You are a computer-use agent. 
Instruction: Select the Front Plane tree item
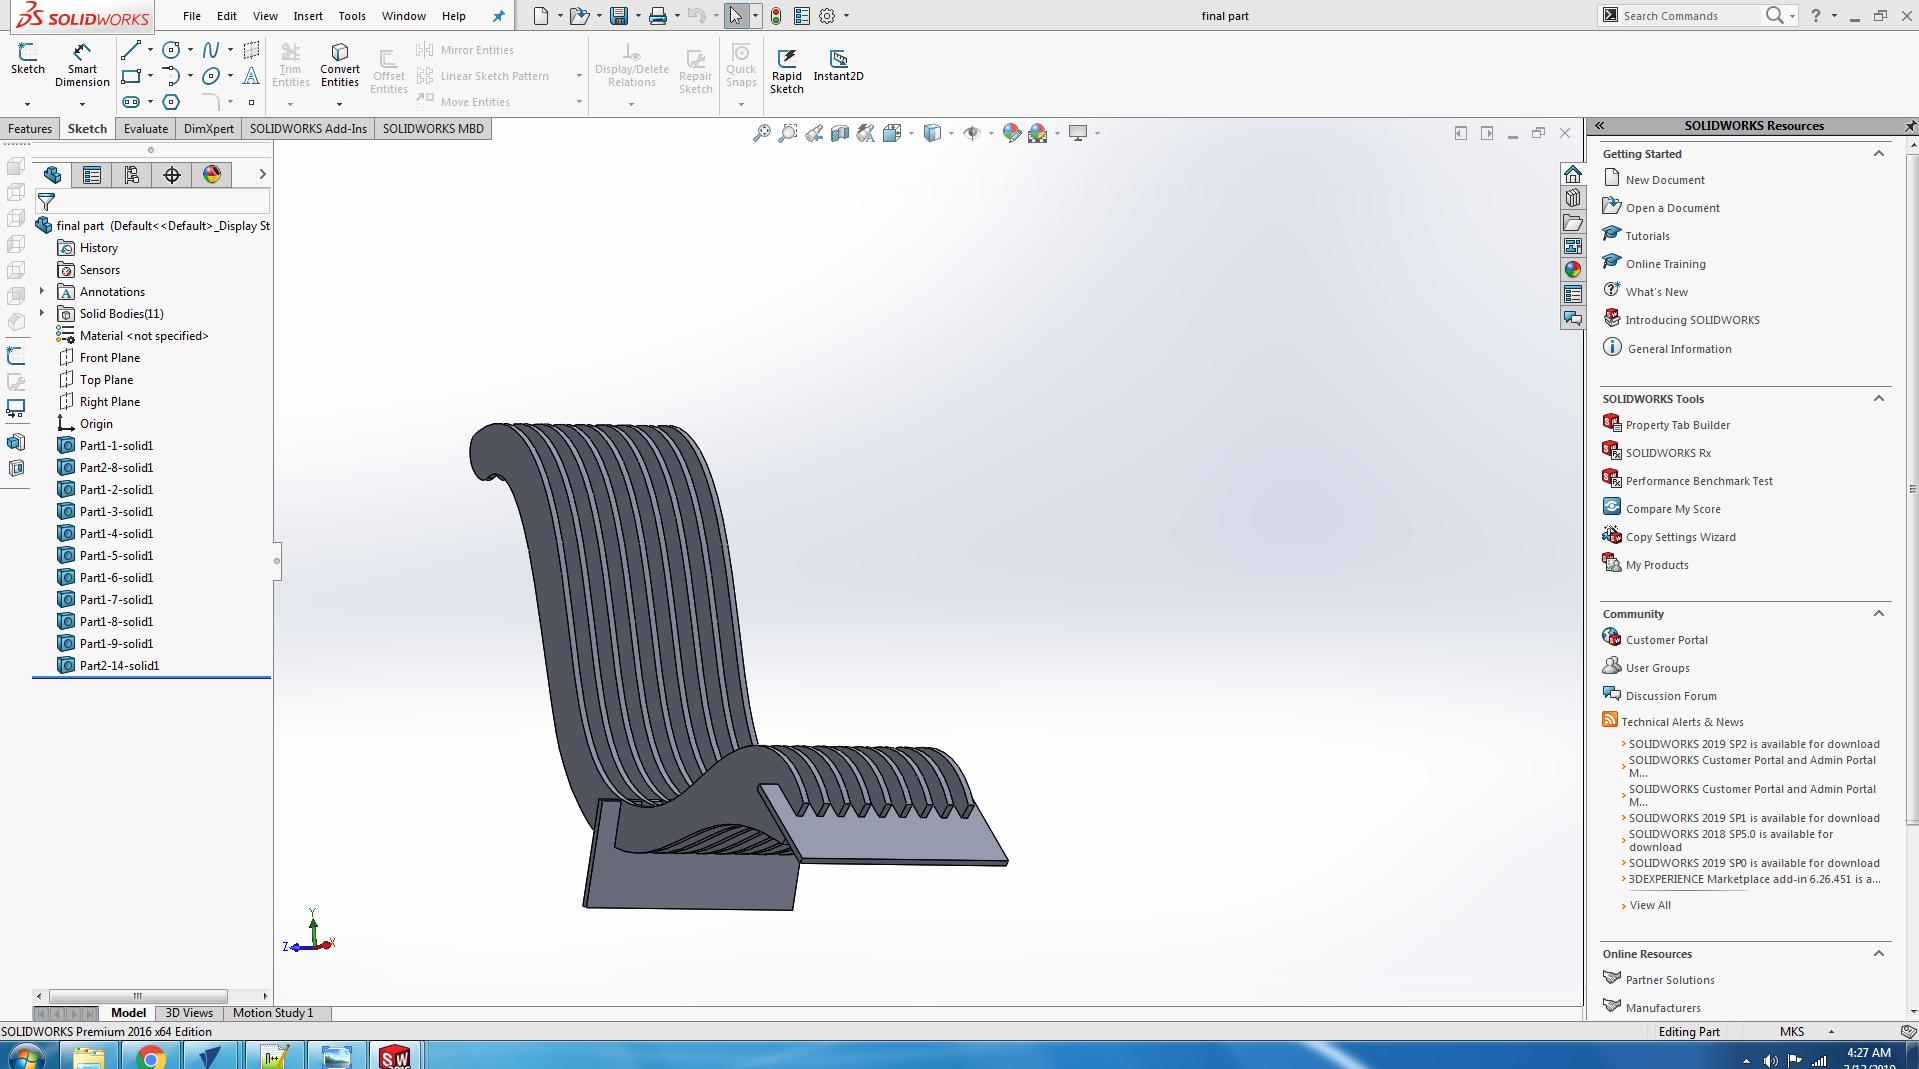pos(110,358)
